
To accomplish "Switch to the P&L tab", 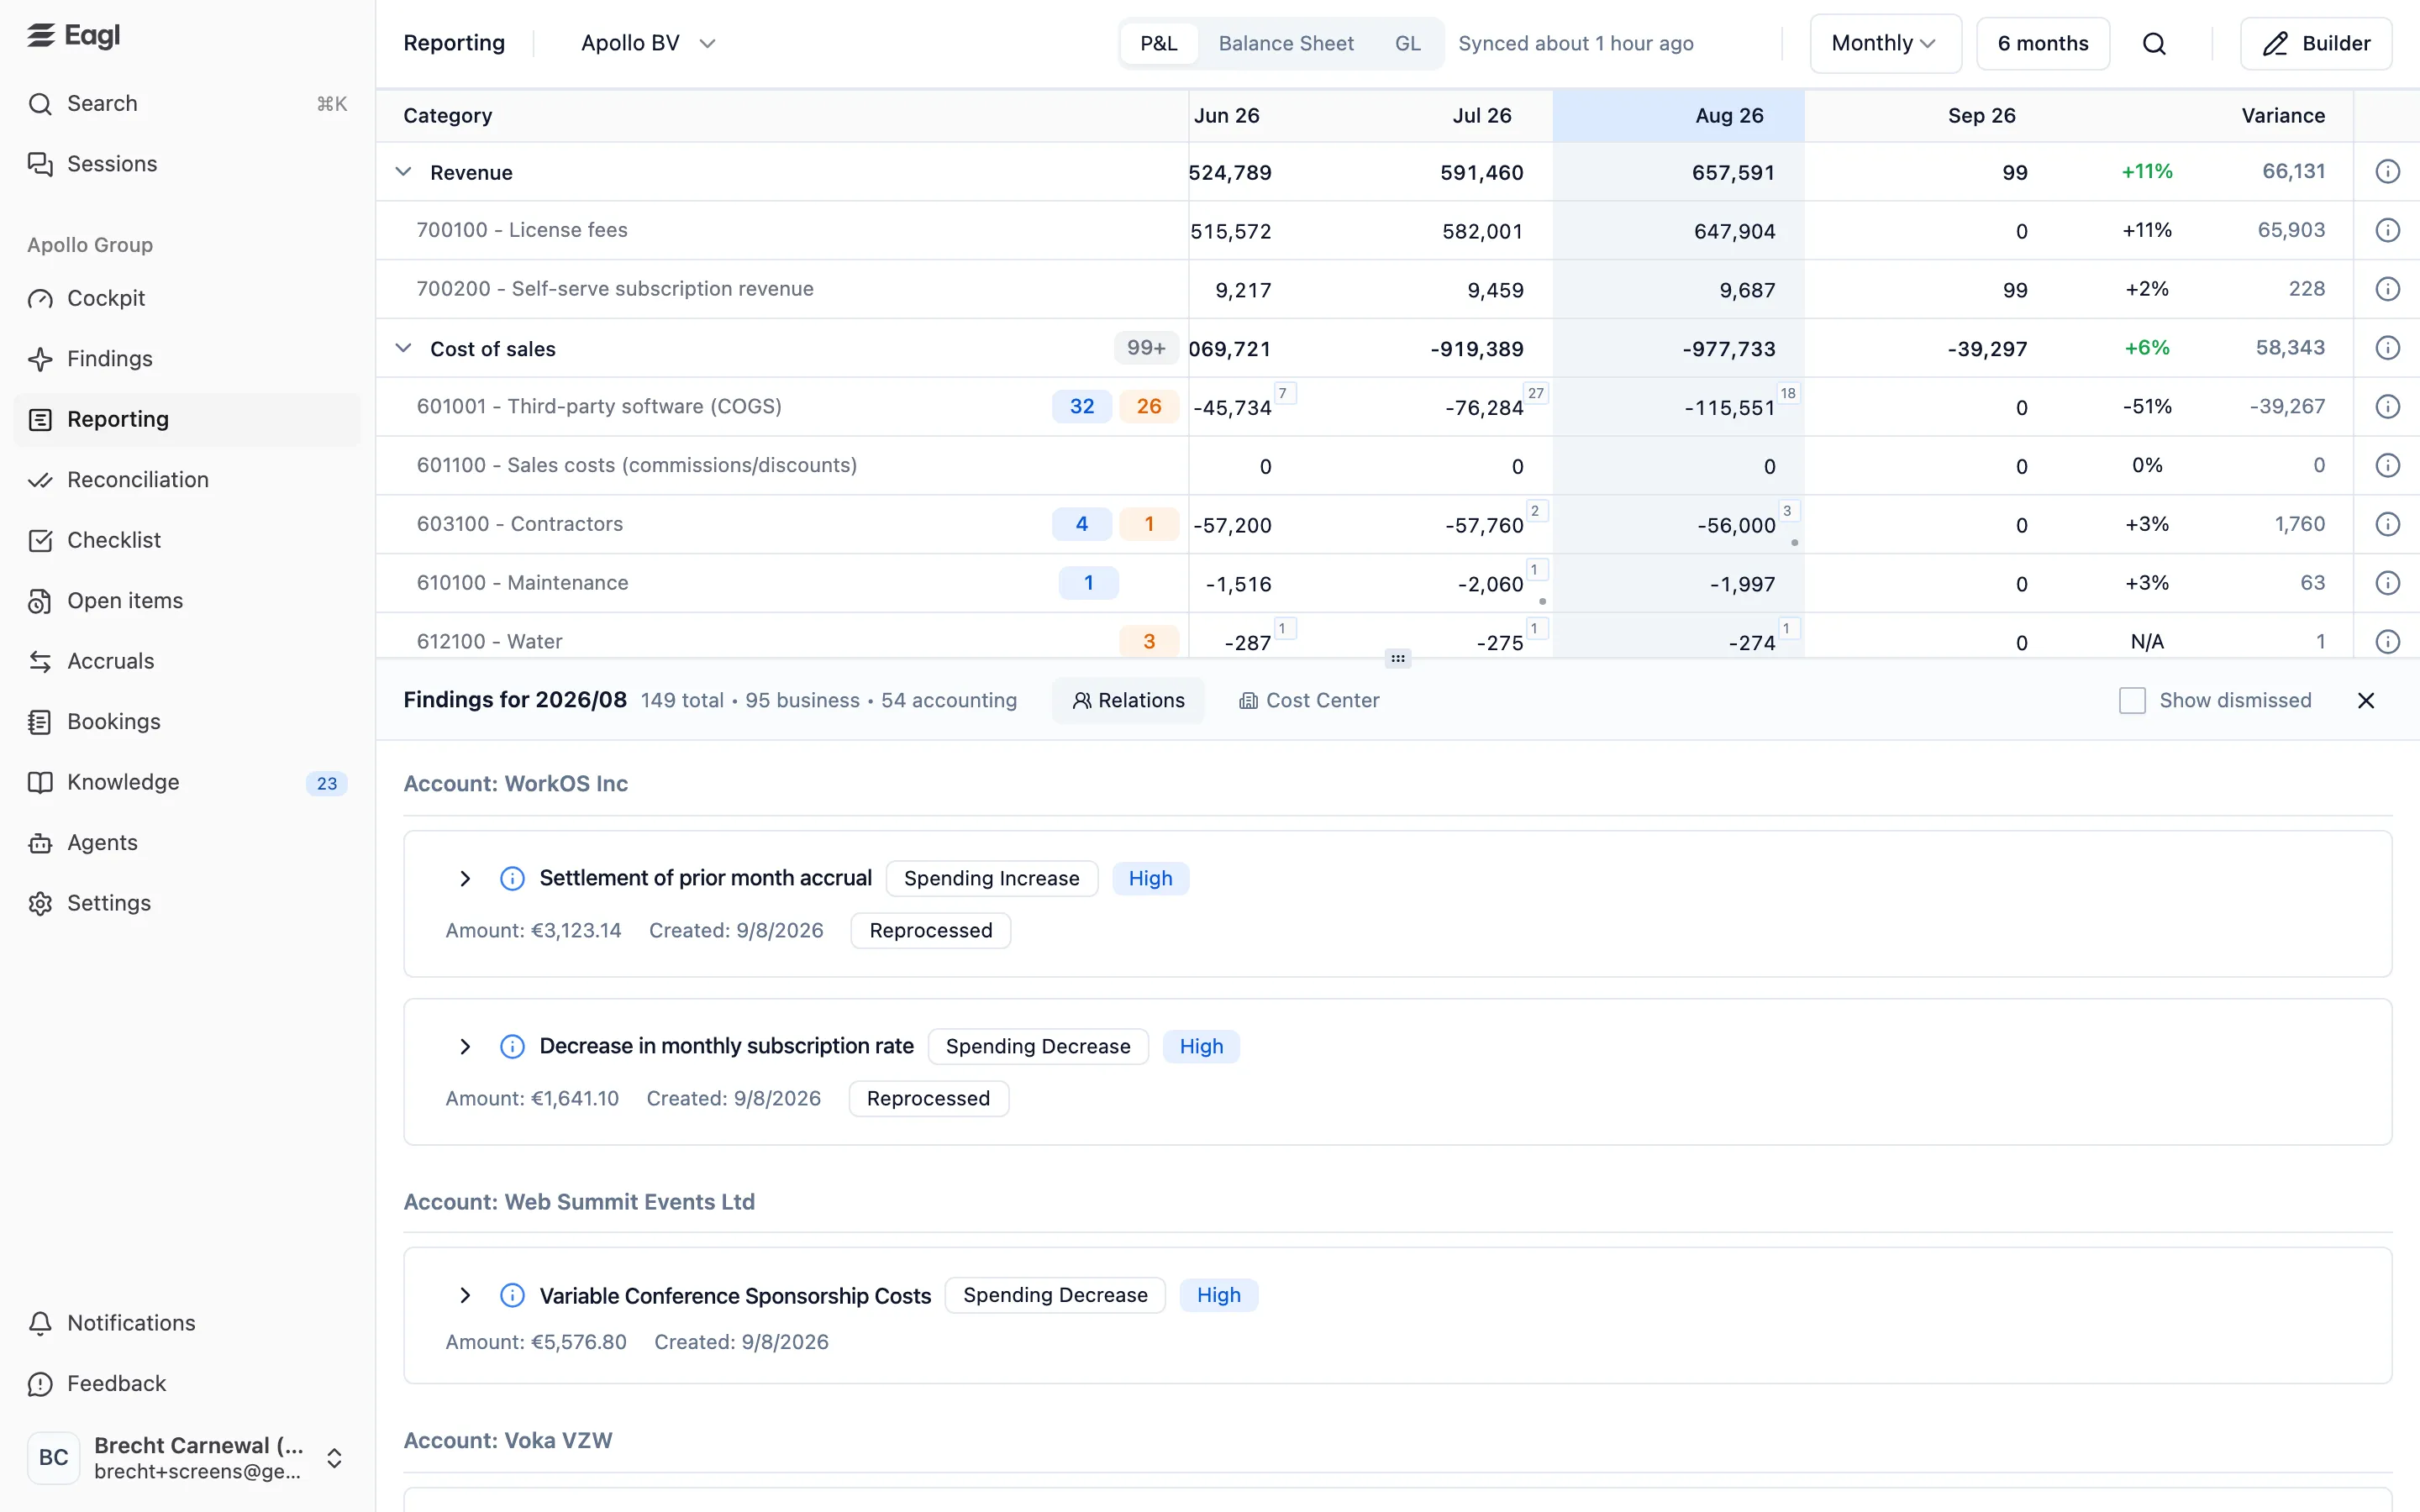I will [x=1159, y=44].
